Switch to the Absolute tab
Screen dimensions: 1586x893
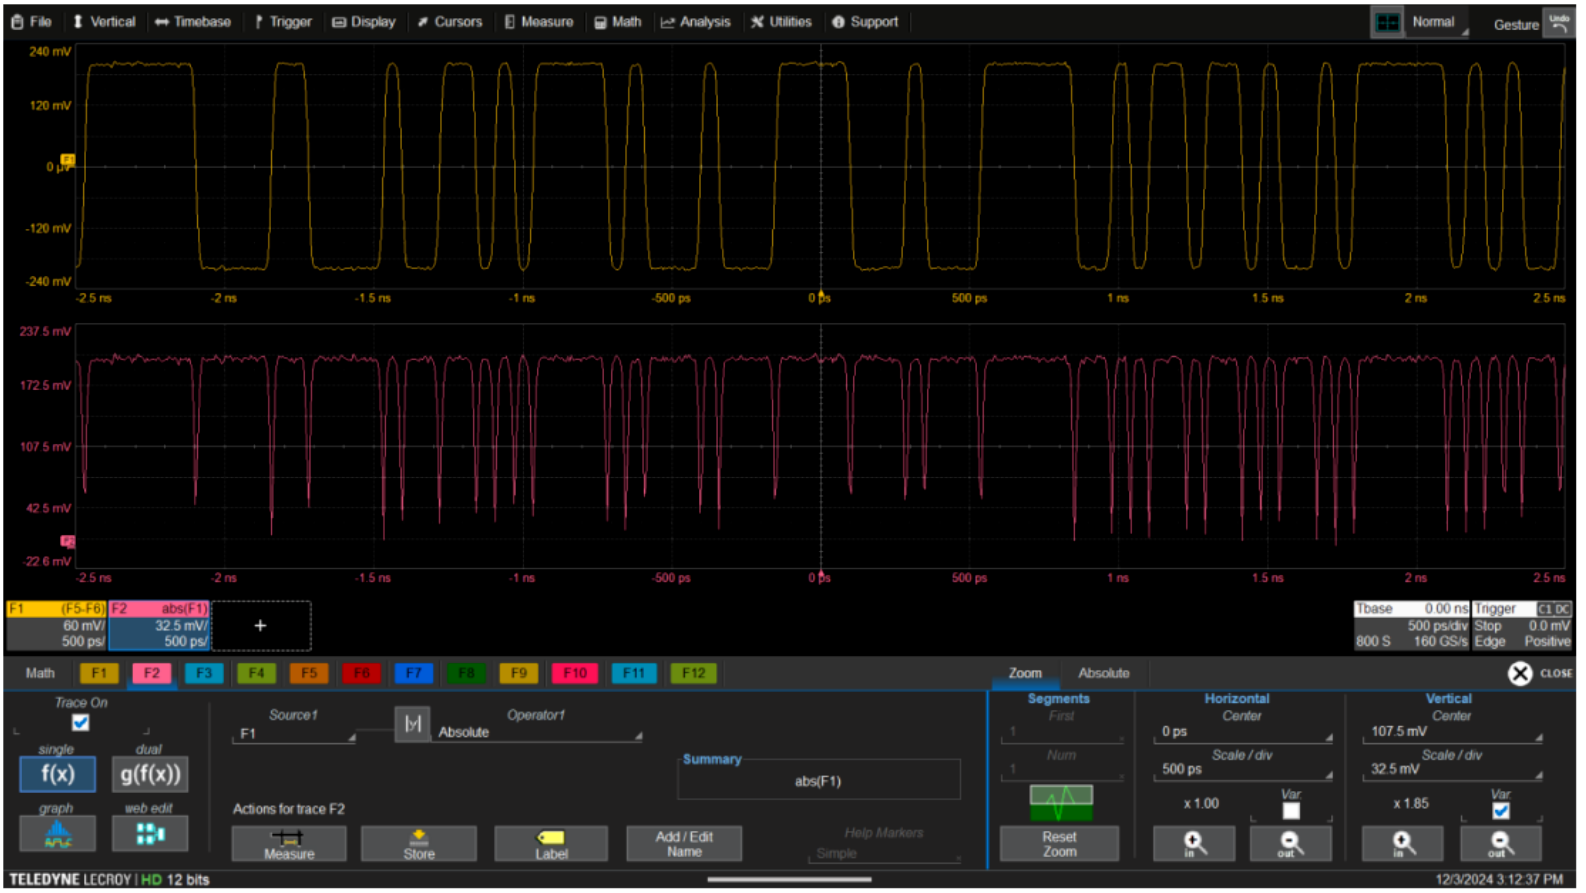(1103, 674)
